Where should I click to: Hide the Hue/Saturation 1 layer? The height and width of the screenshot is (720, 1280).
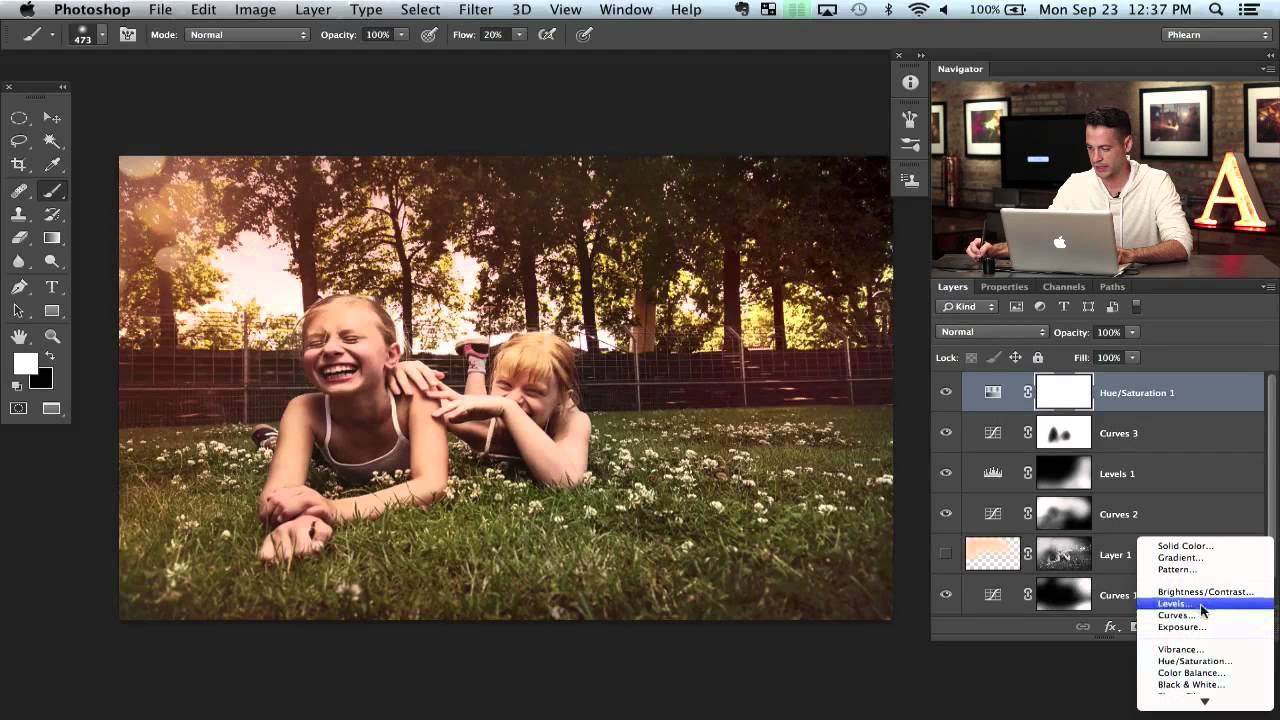click(x=945, y=392)
